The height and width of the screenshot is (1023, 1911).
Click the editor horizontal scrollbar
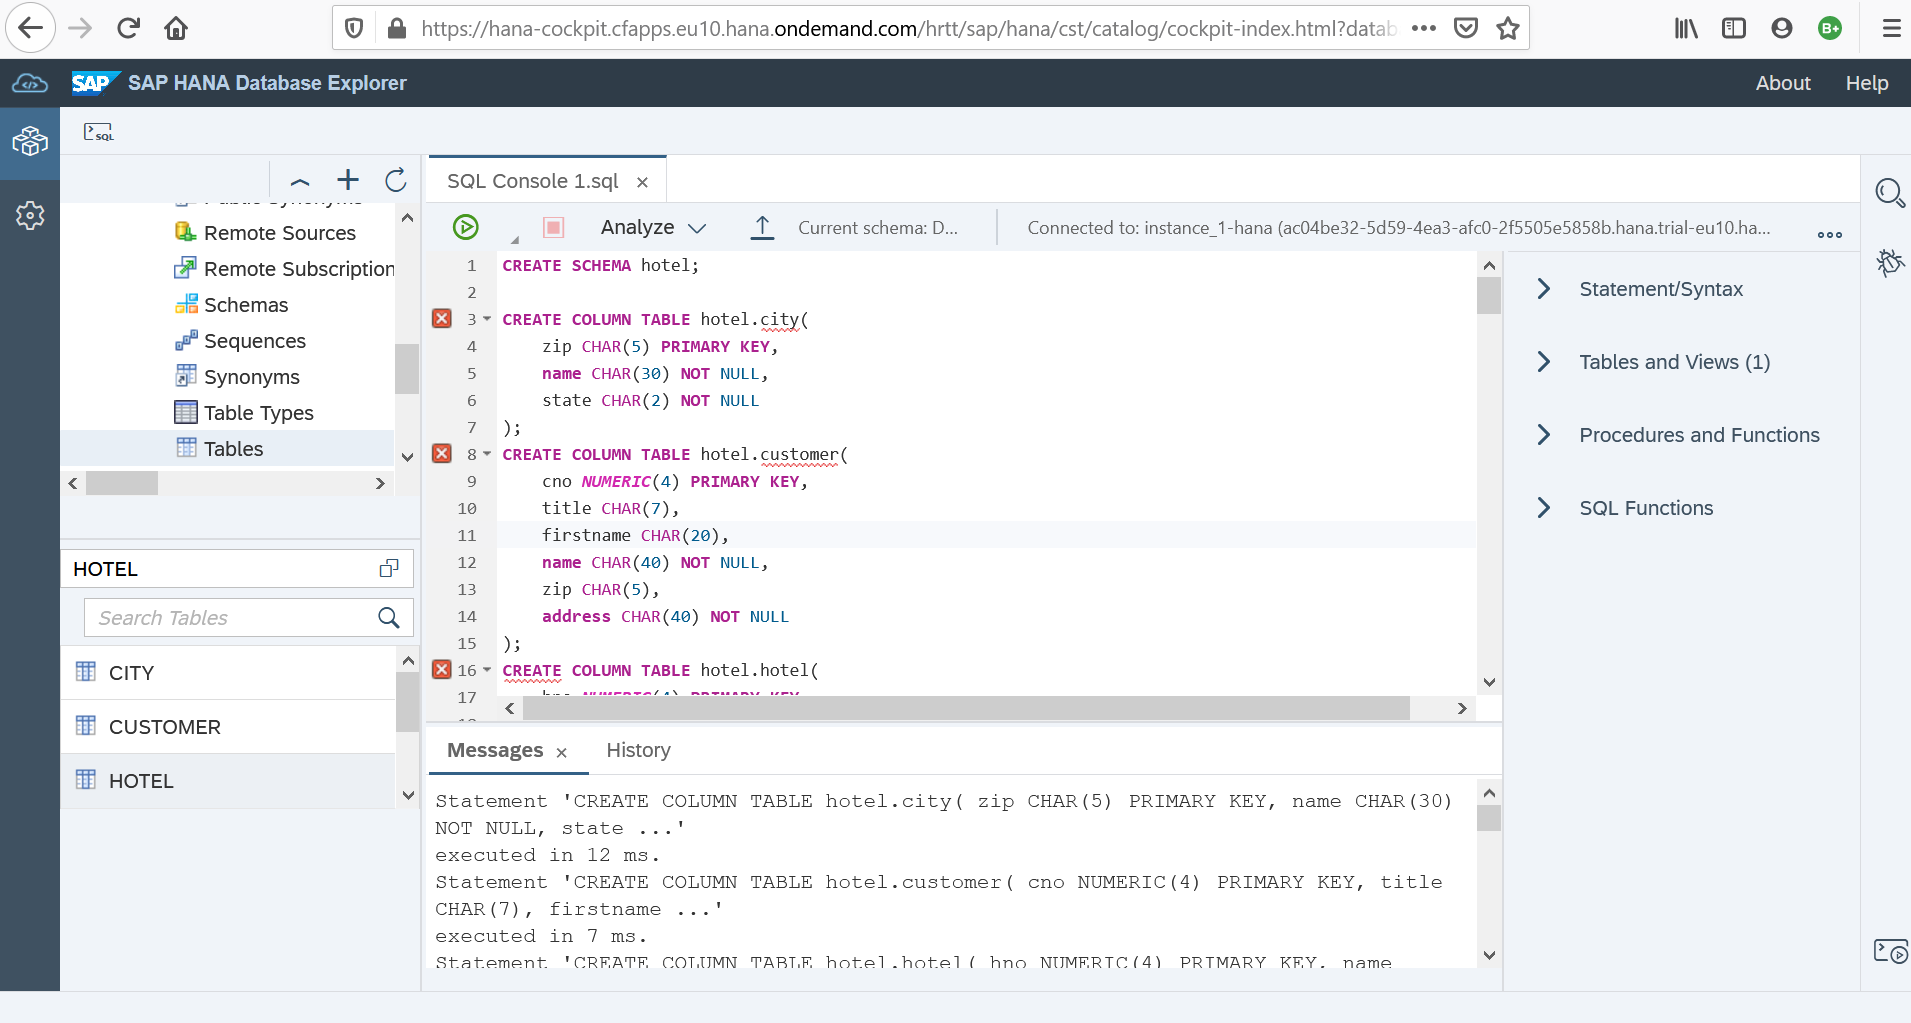click(966, 708)
